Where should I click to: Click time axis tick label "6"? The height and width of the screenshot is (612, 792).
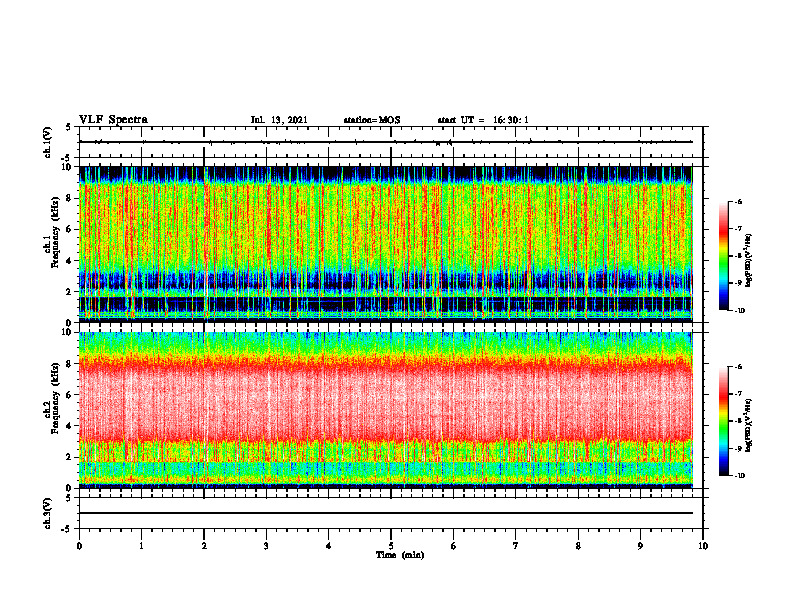click(x=454, y=546)
